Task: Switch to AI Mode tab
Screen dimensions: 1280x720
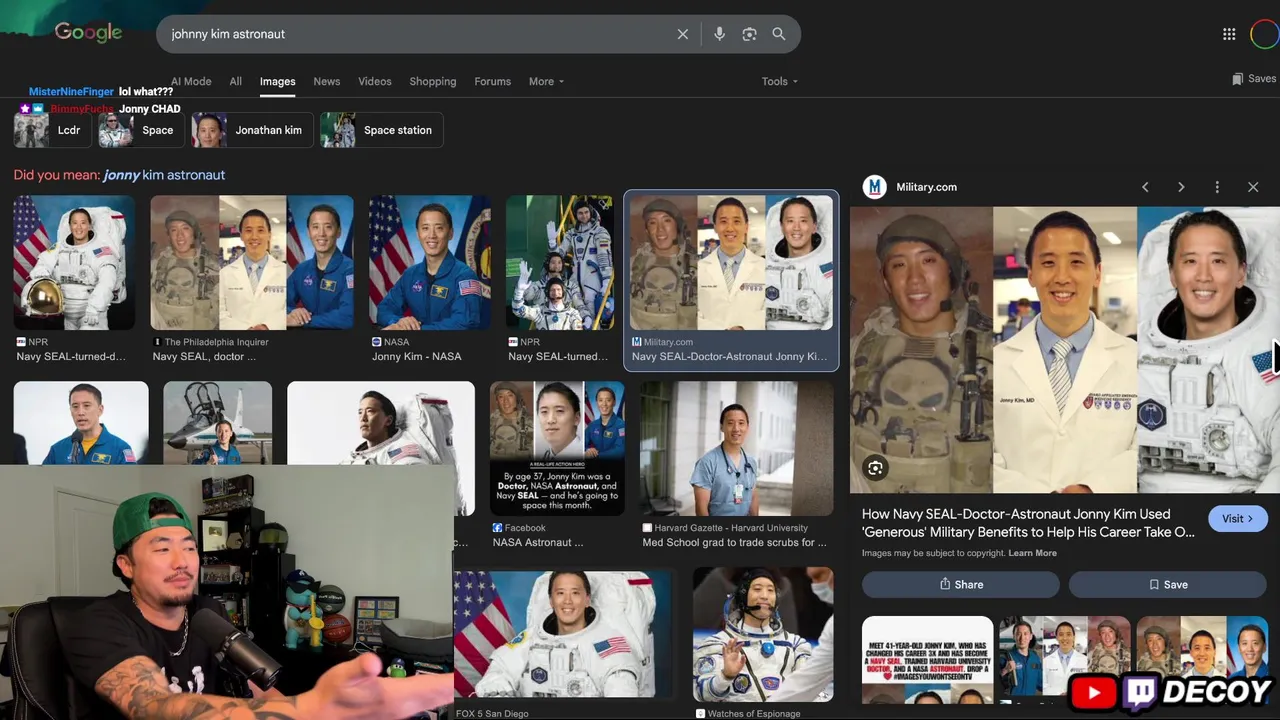Action: [191, 82]
